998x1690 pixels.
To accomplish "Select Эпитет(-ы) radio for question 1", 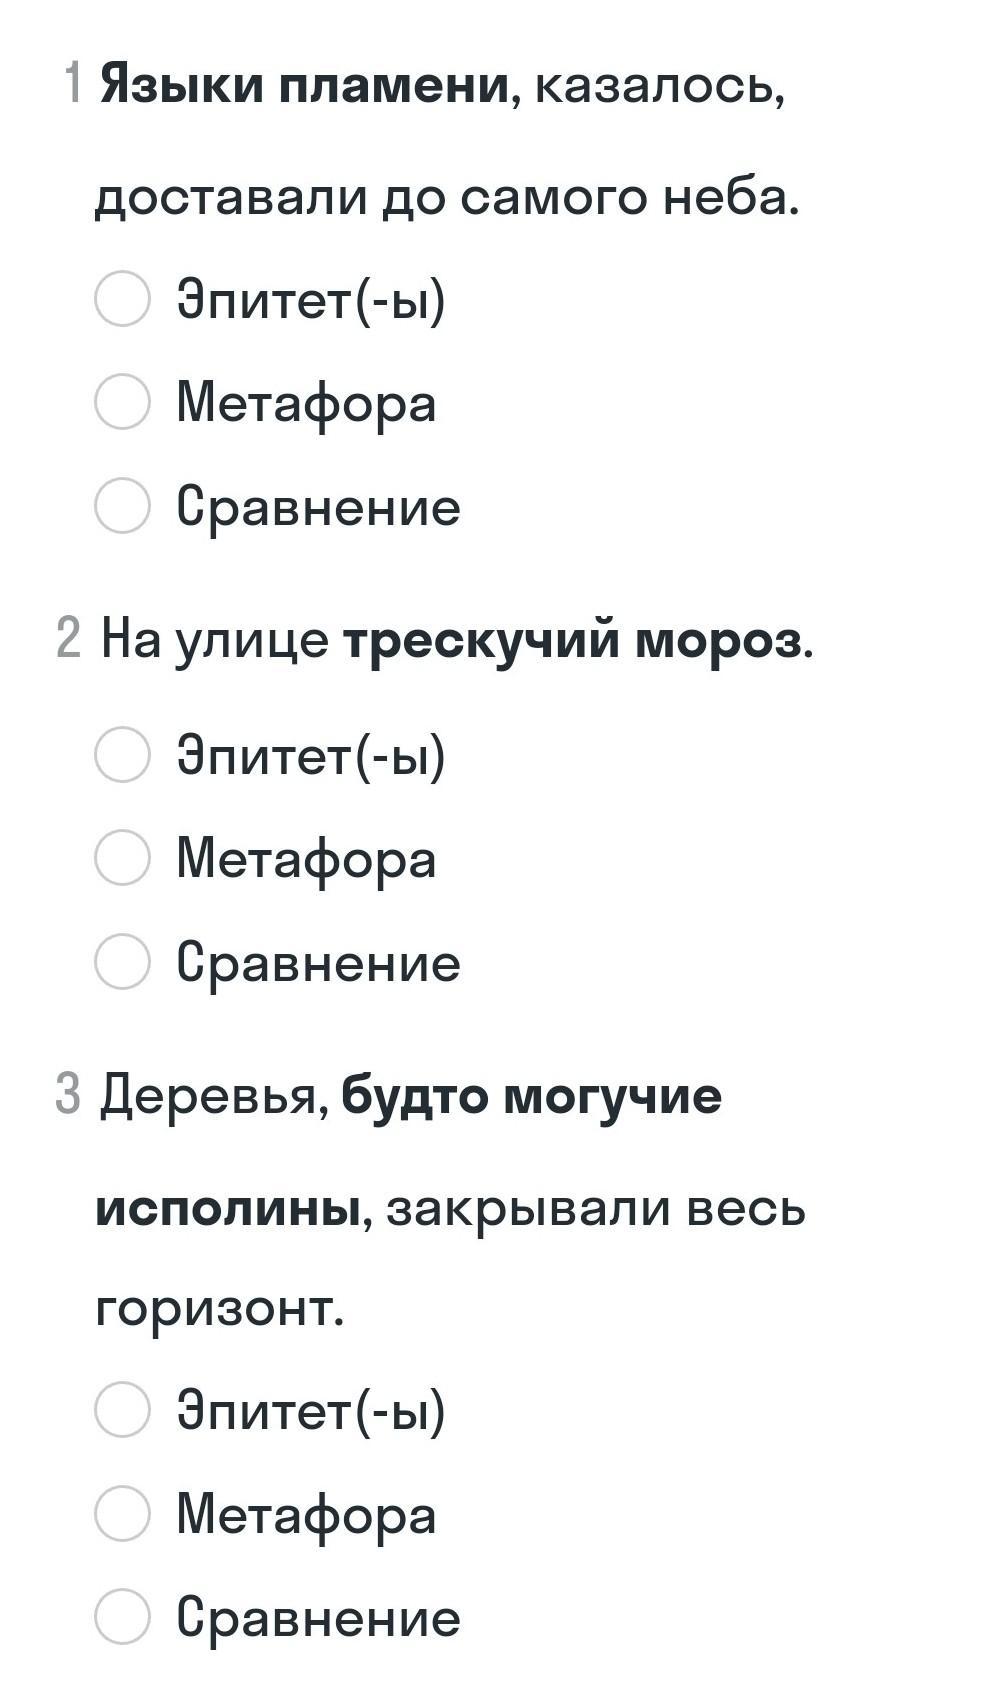I will click(122, 298).
